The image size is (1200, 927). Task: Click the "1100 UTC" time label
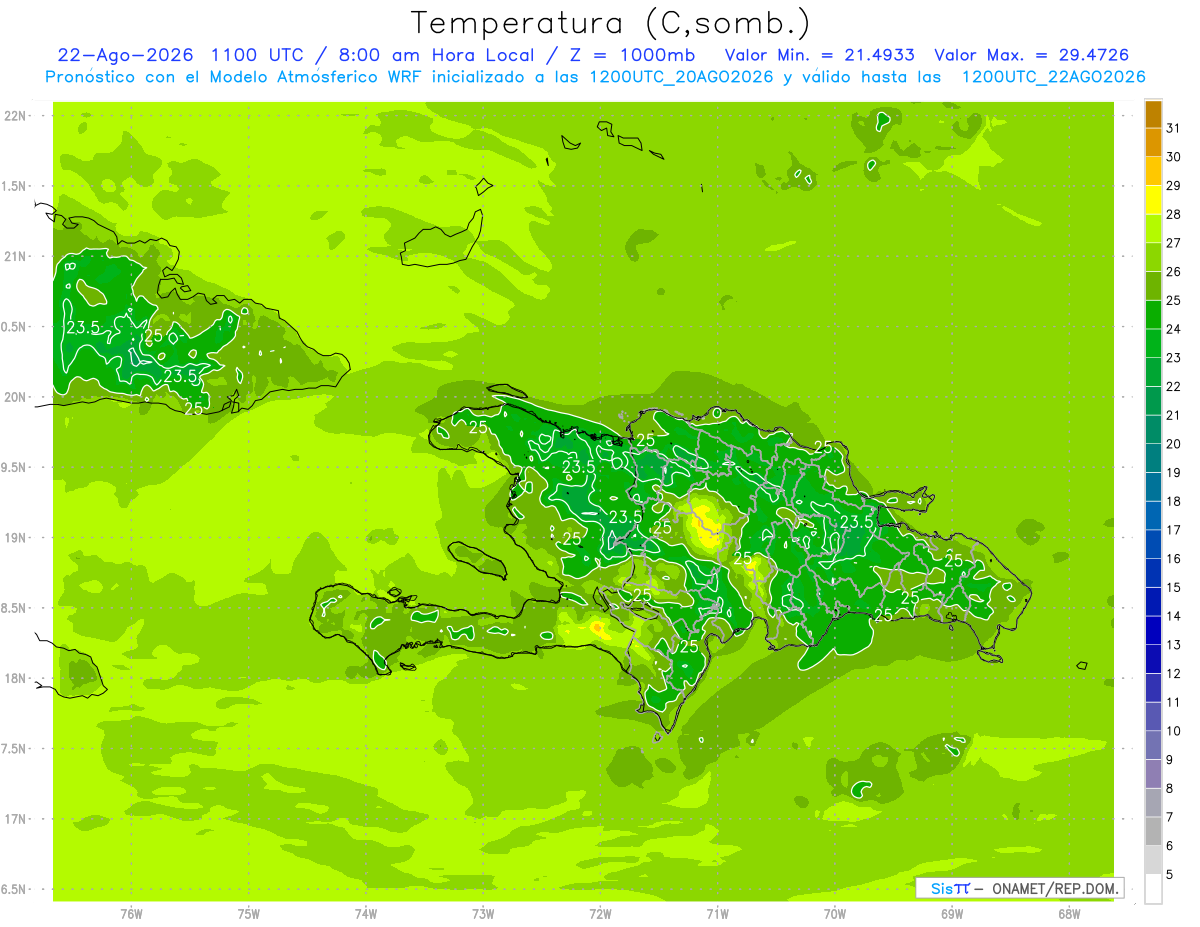click(259, 55)
